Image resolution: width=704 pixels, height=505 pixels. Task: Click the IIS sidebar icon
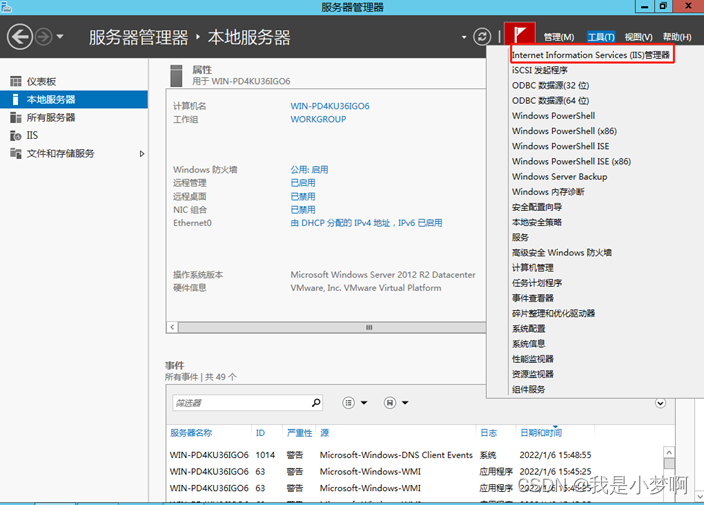click(16, 135)
